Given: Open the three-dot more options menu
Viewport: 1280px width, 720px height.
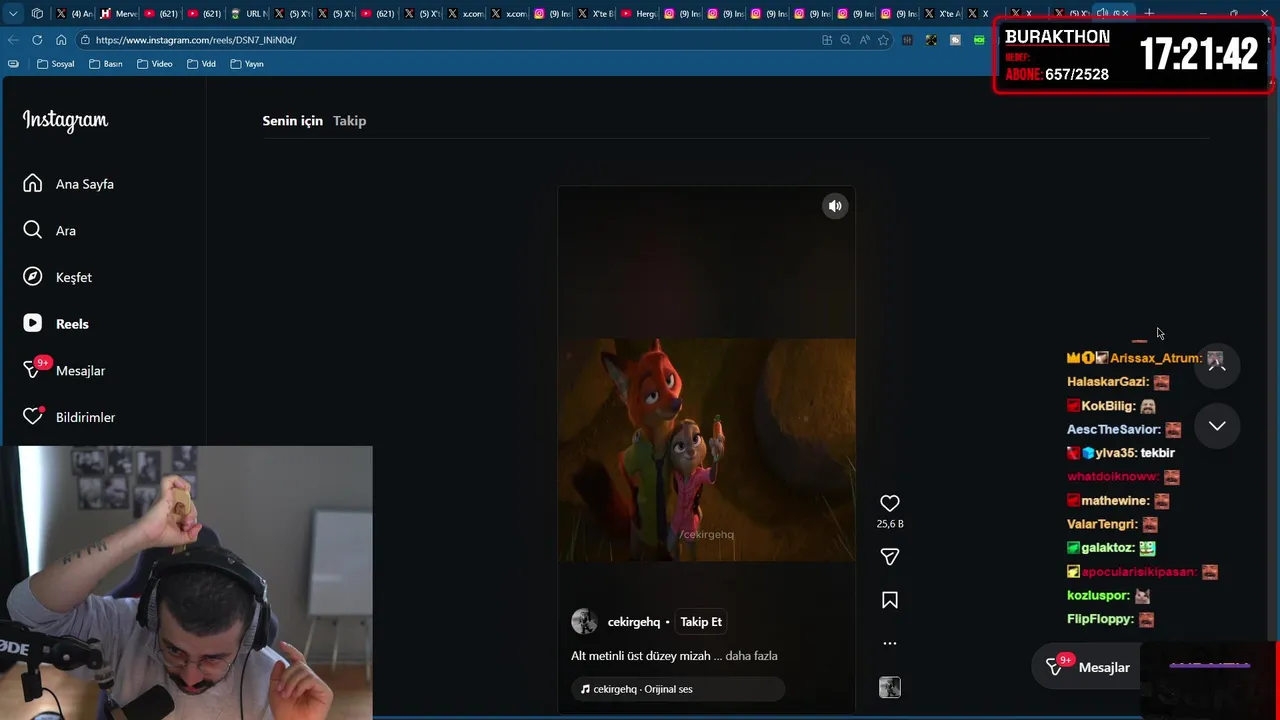Looking at the screenshot, I should [890, 643].
